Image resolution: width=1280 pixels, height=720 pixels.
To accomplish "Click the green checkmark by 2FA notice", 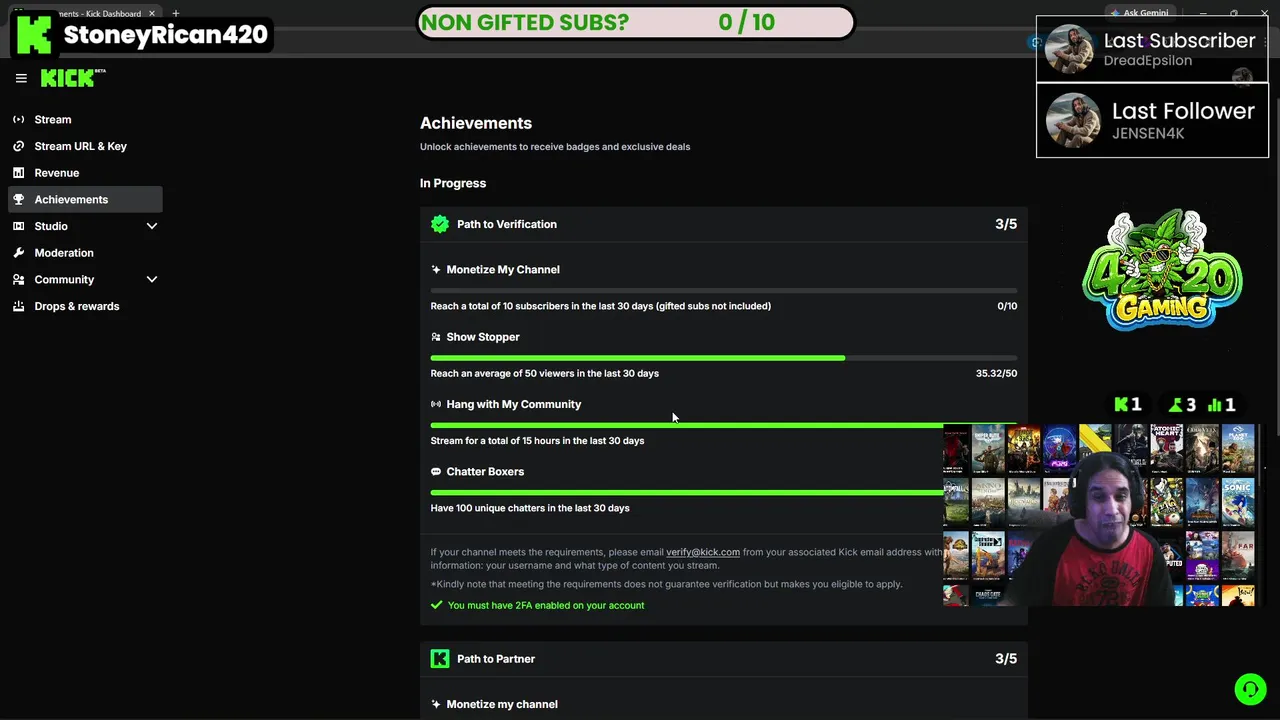I will (x=436, y=605).
